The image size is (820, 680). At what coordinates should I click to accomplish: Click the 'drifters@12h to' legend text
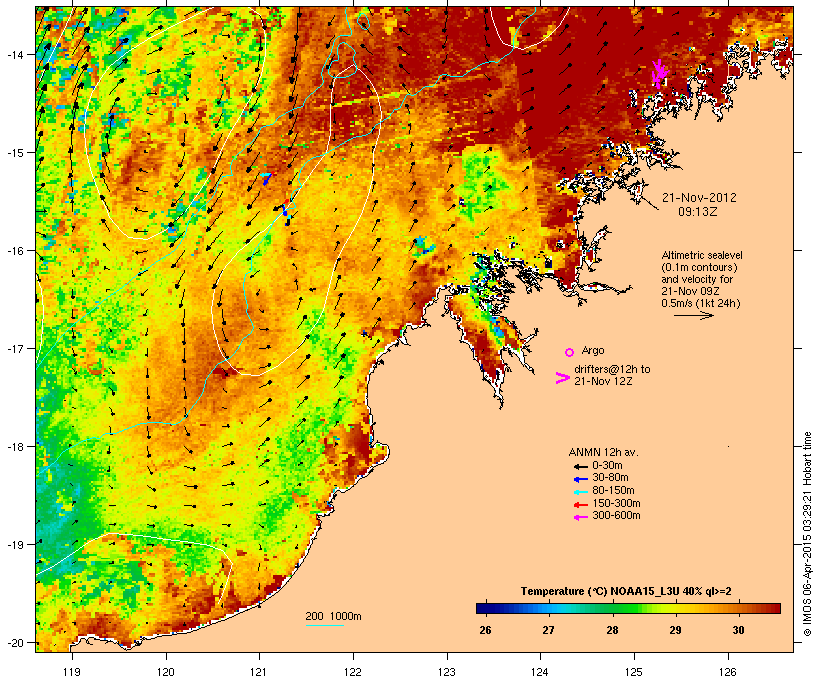pos(612,369)
